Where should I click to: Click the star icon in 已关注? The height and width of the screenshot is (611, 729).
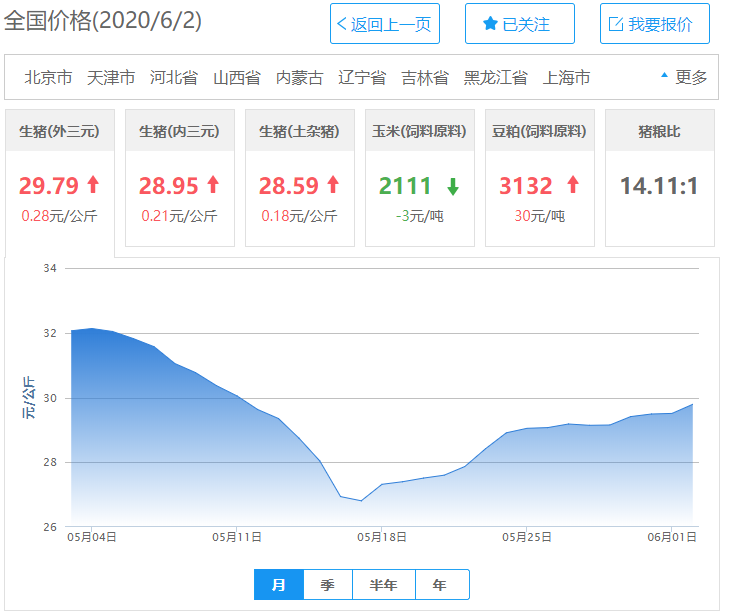tap(490, 24)
